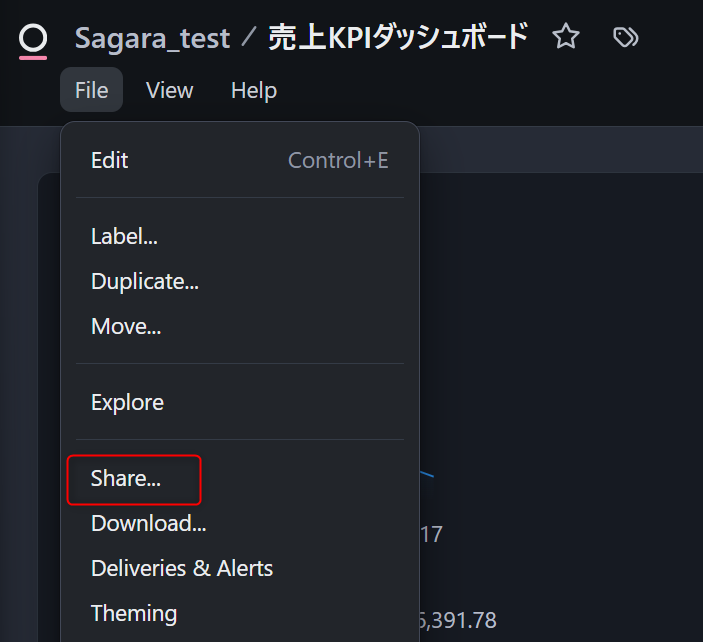The height and width of the screenshot is (642, 703).
Task: Click the Theming menu entry
Action: pos(134,613)
